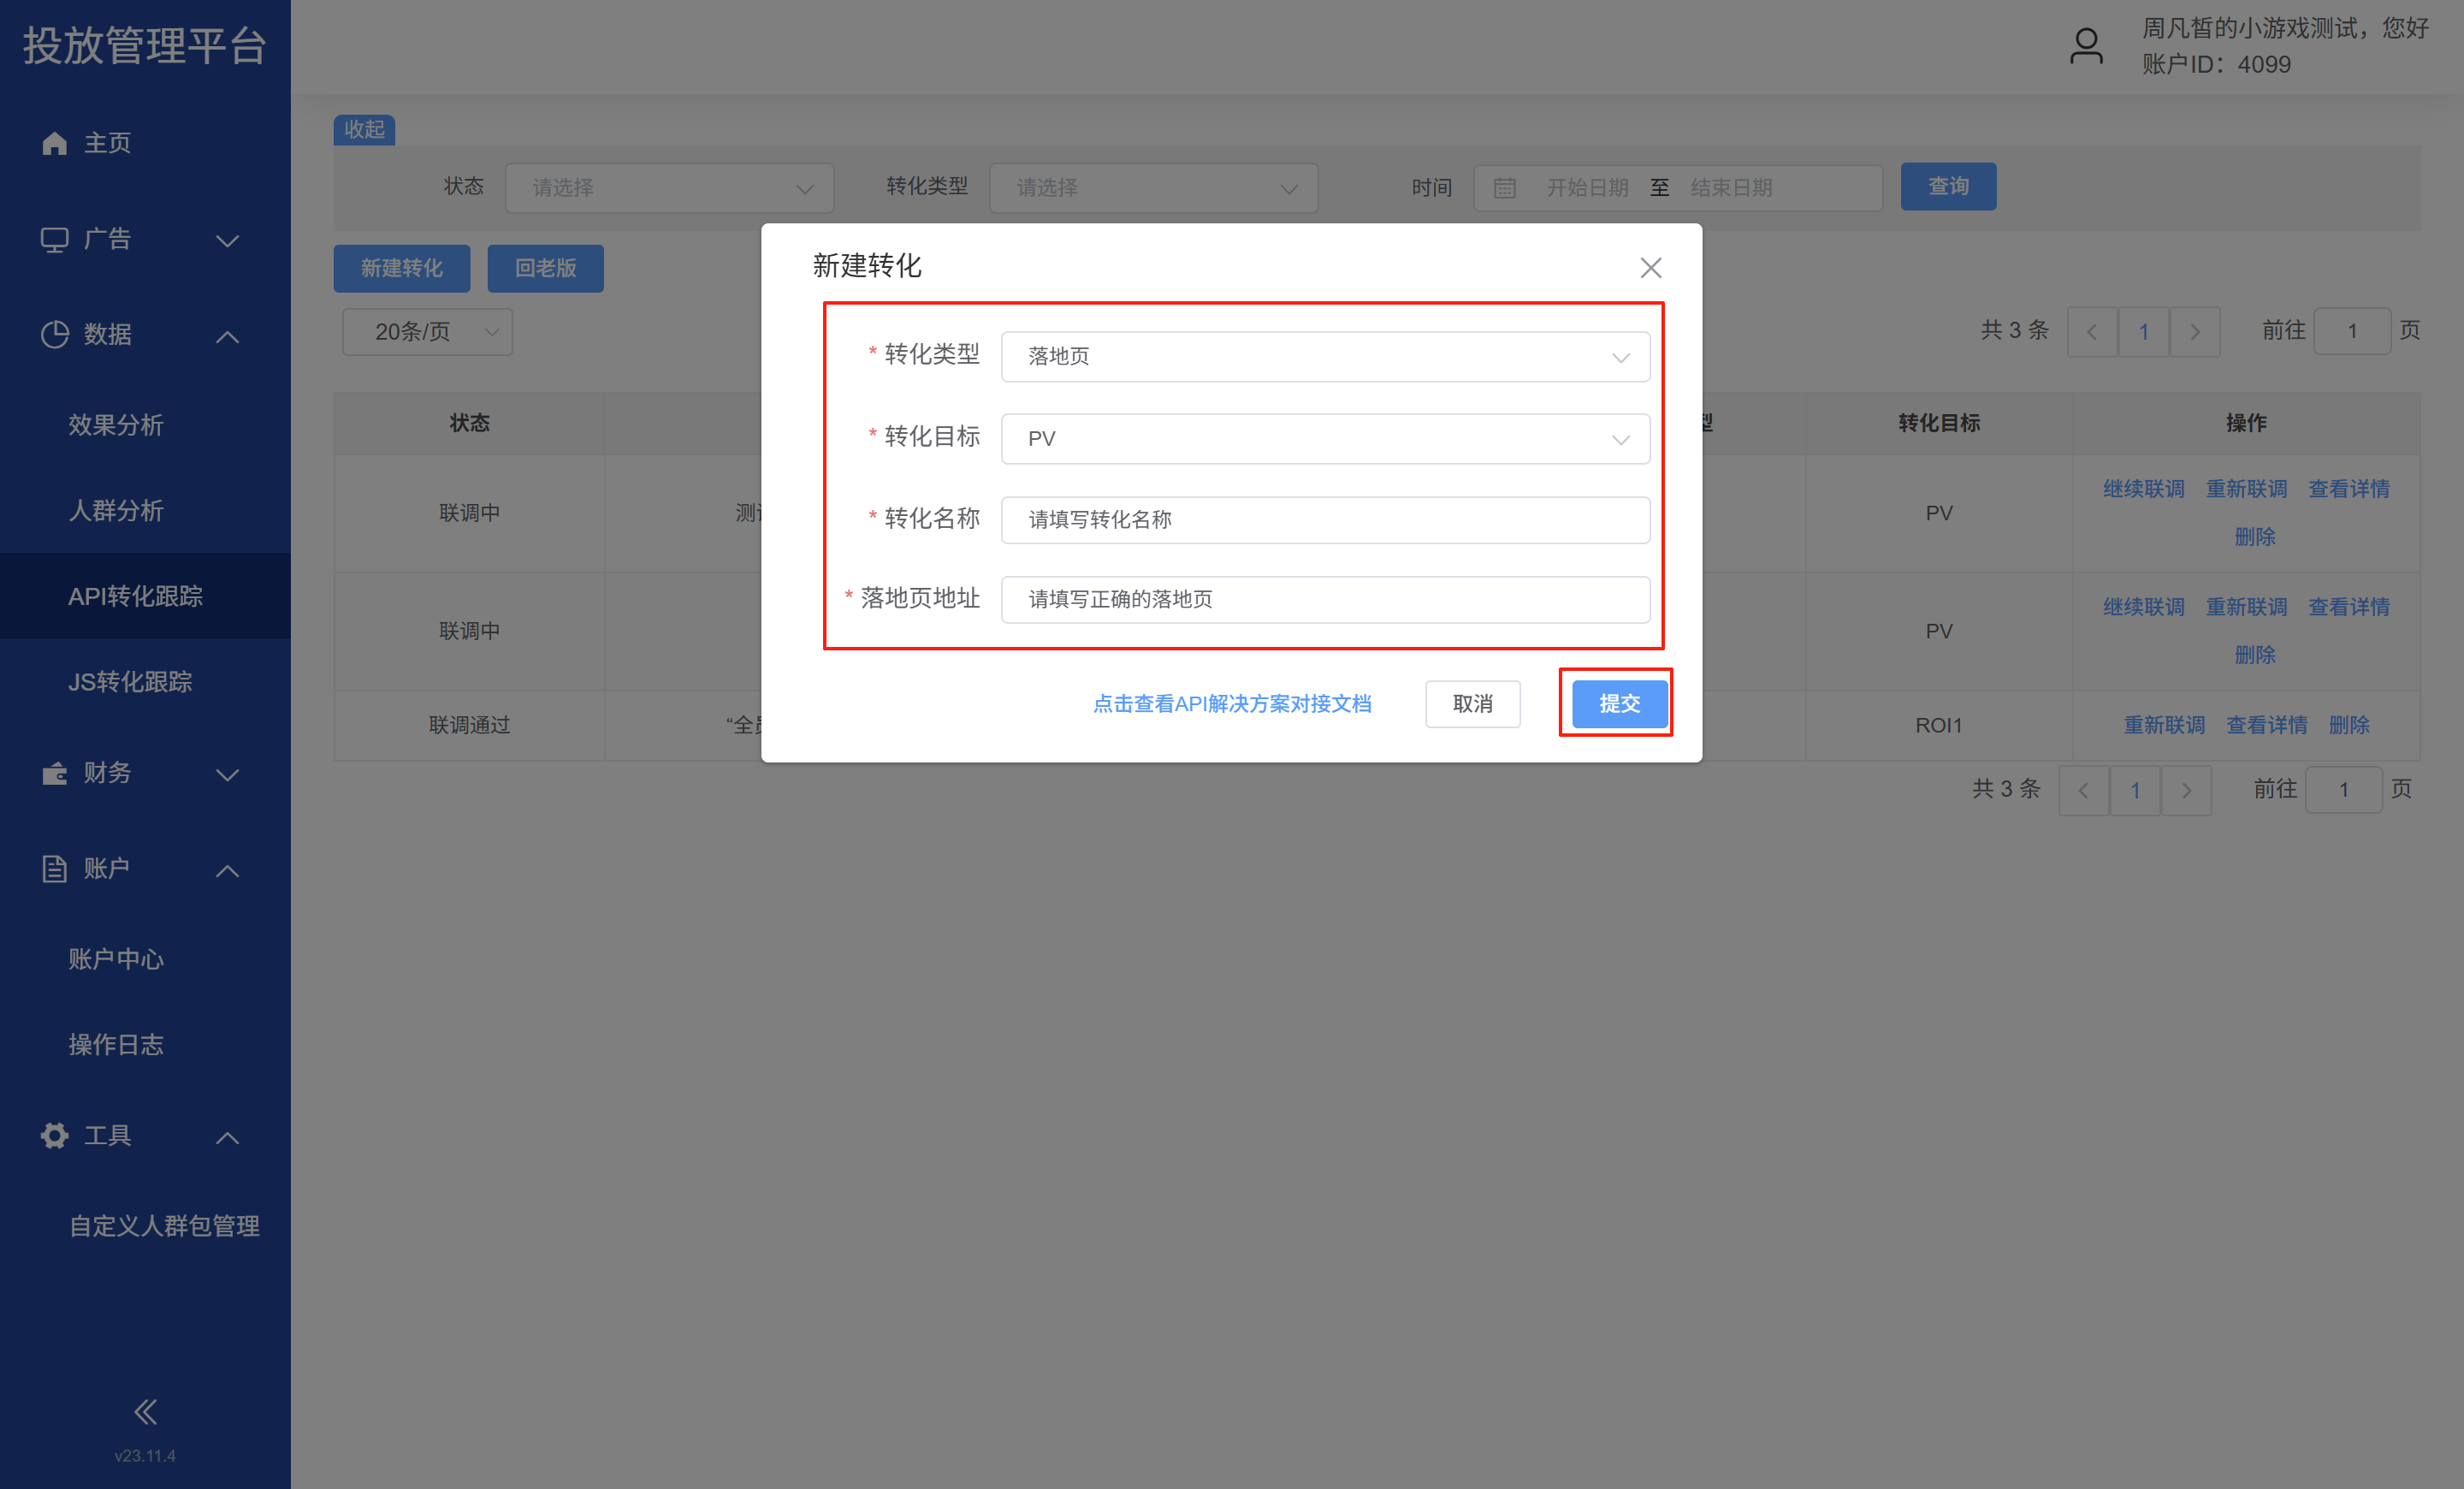Click the document icon for 账户
The image size is (2464, 1489).
[x=54, y=868]
